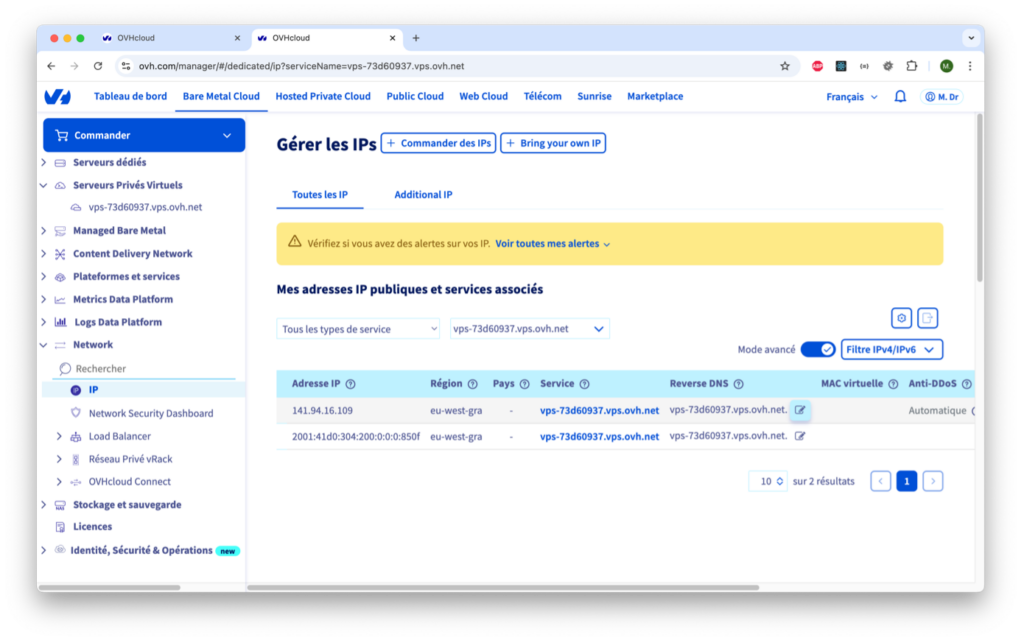Click the export icon above the IP table

coord(927,318)
